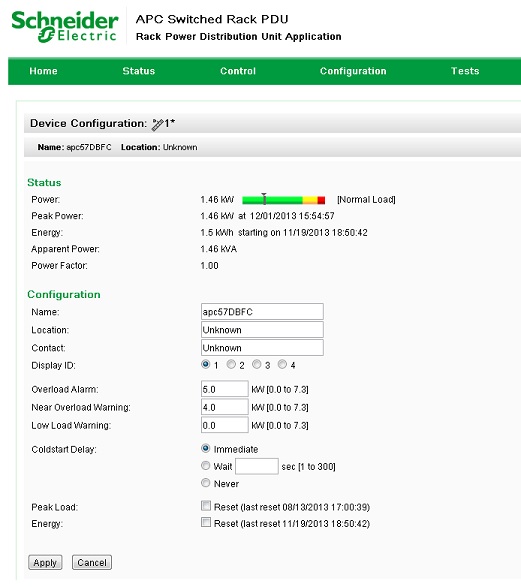Click the Location input field
This screenshot has width=521, height=587.
click(x=262, y=329)
